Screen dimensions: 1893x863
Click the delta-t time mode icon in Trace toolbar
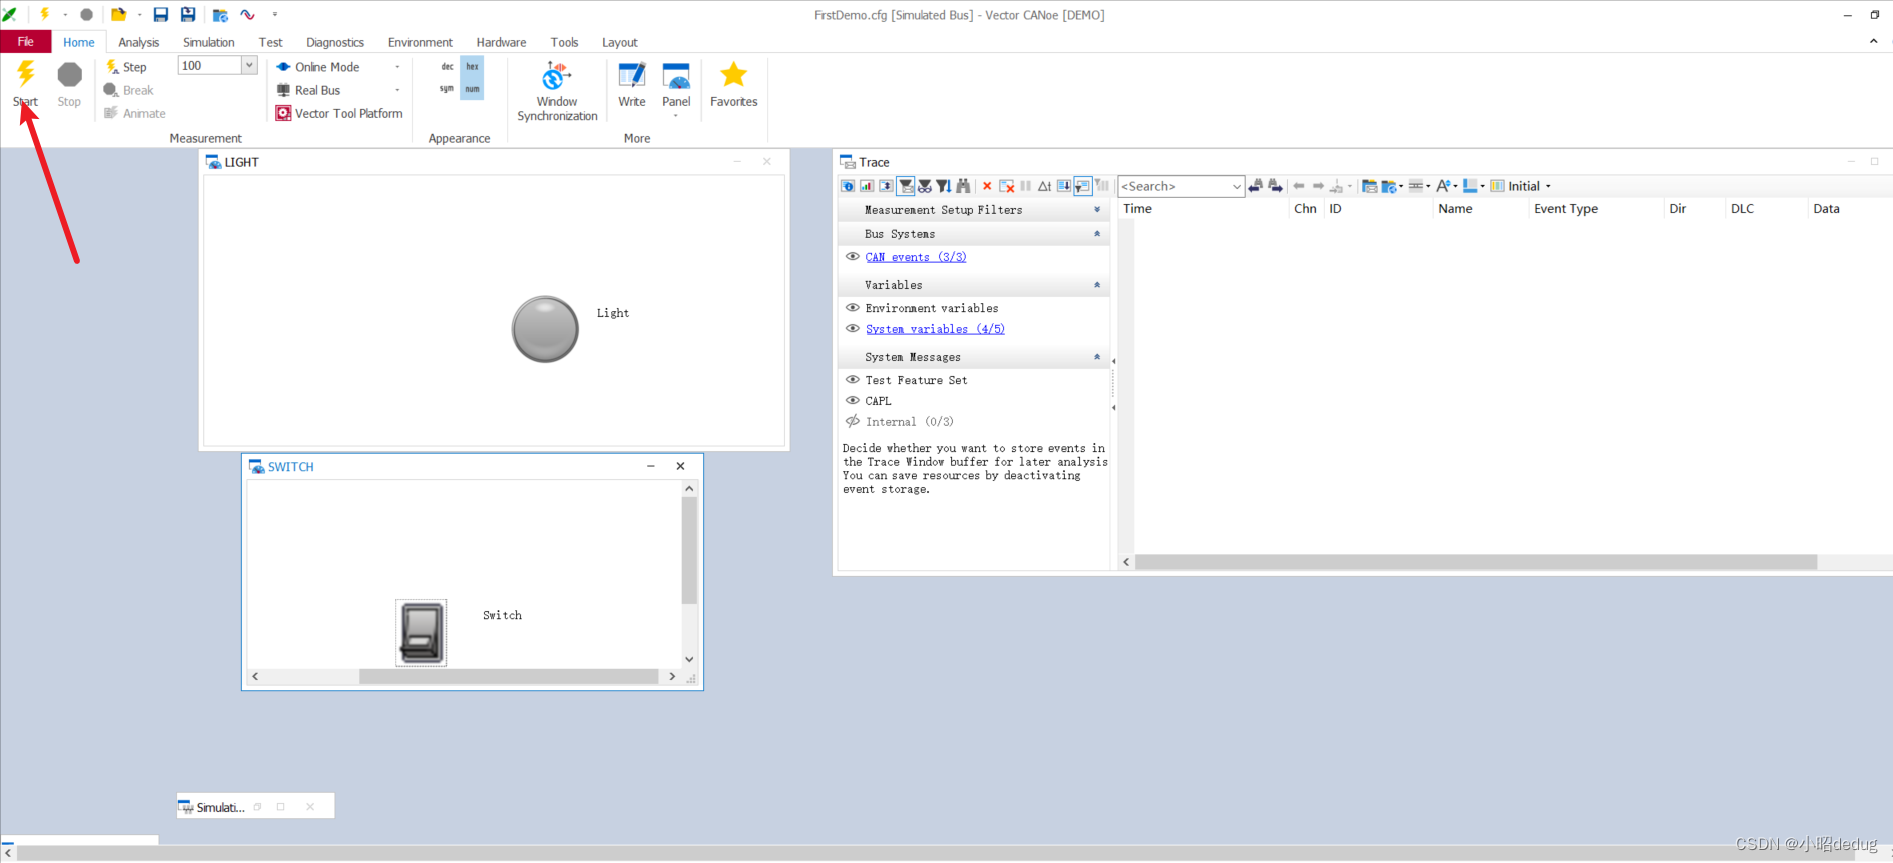[1044, 186]
